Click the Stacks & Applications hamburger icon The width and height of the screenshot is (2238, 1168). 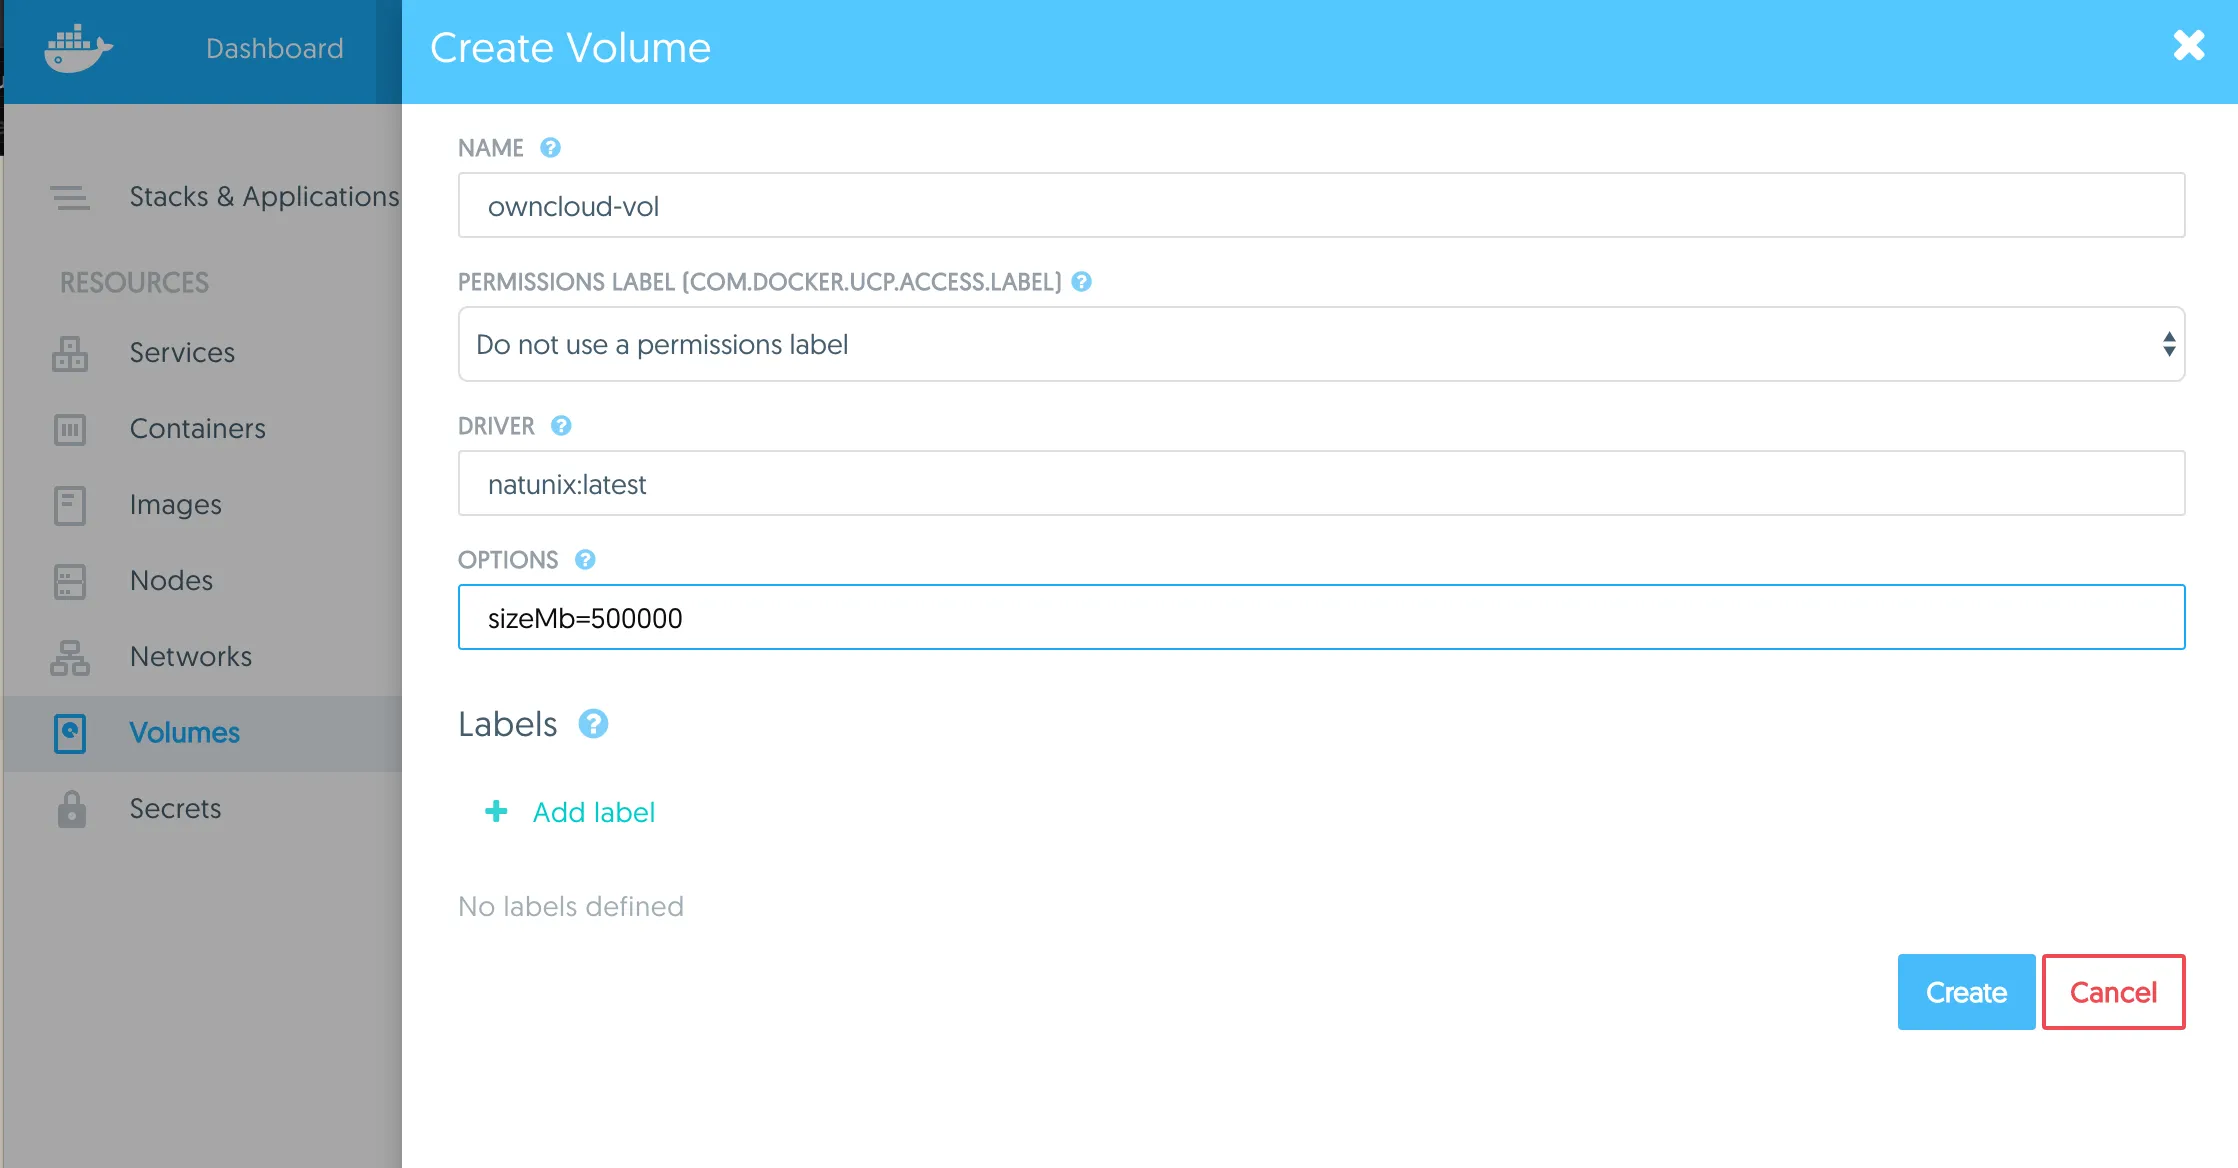70,197
